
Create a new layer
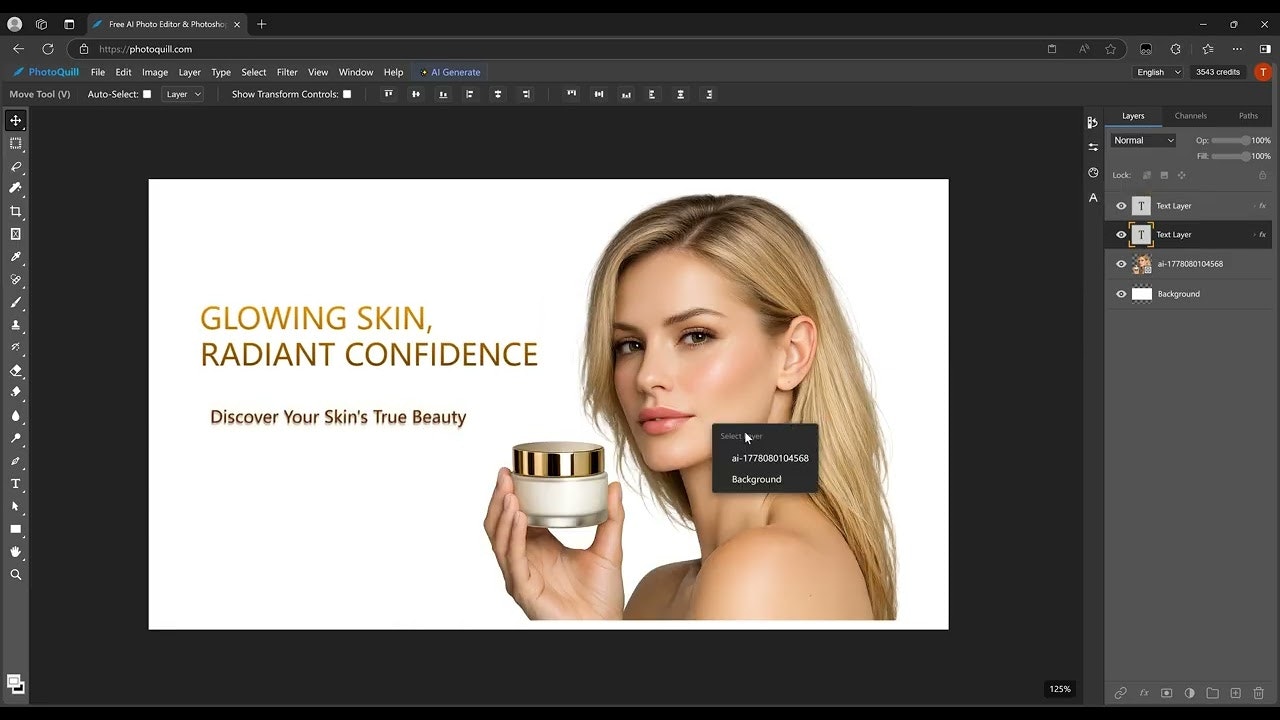tap(1236, 693)
